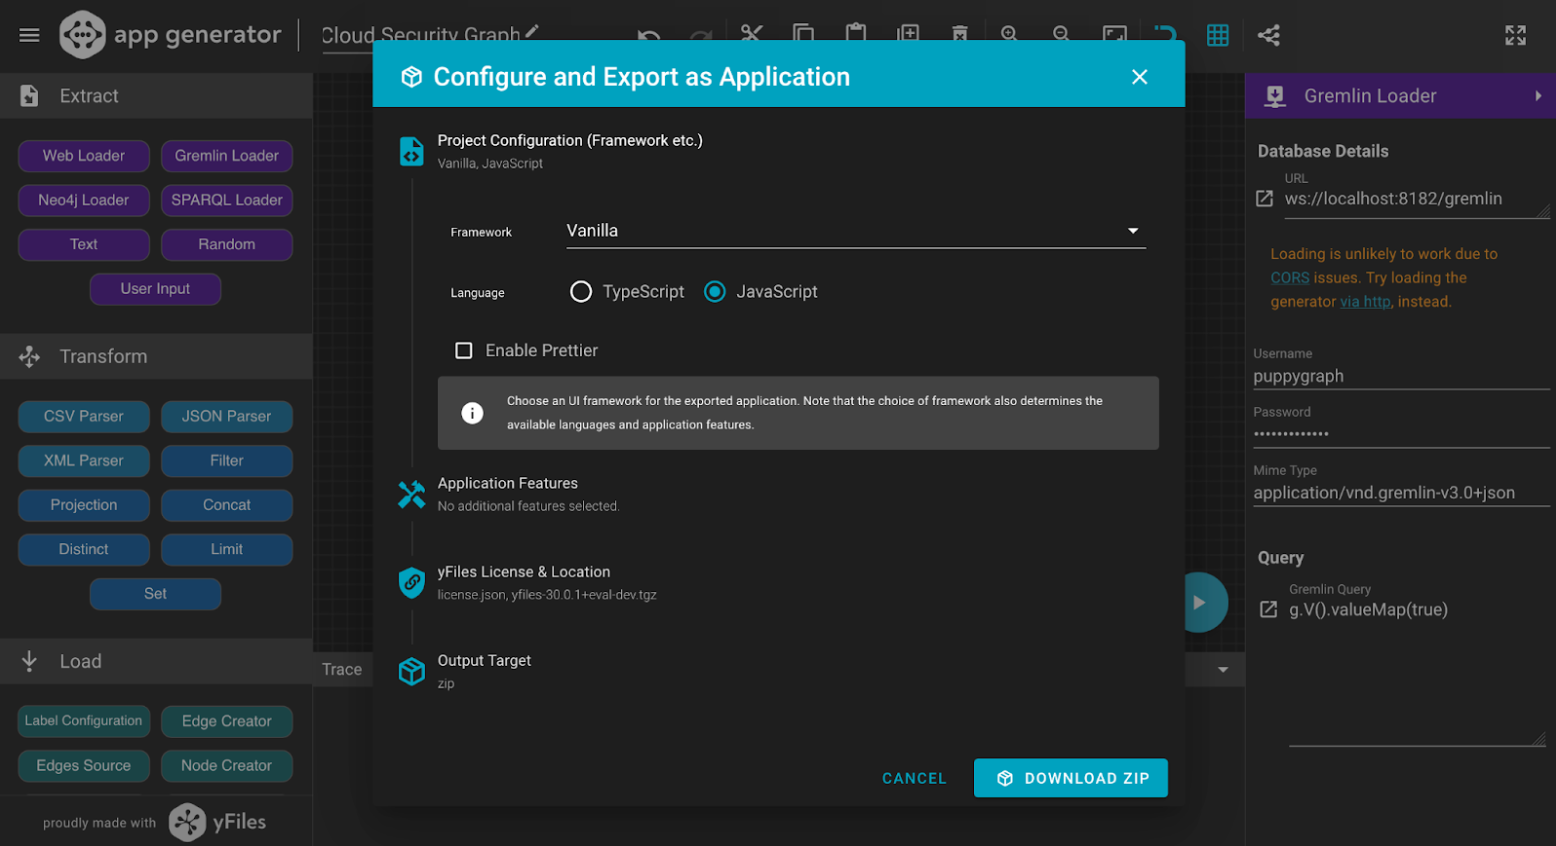1556x846 pixels.
Task: Select the Cut tool in the toolbar
Action: [752, 33]
